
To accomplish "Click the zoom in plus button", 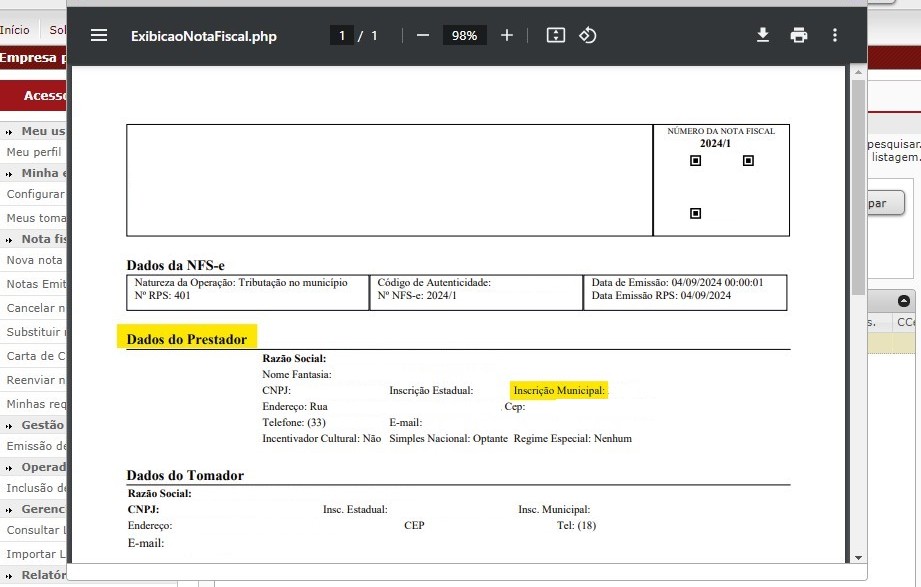I will tap(506, 35).
